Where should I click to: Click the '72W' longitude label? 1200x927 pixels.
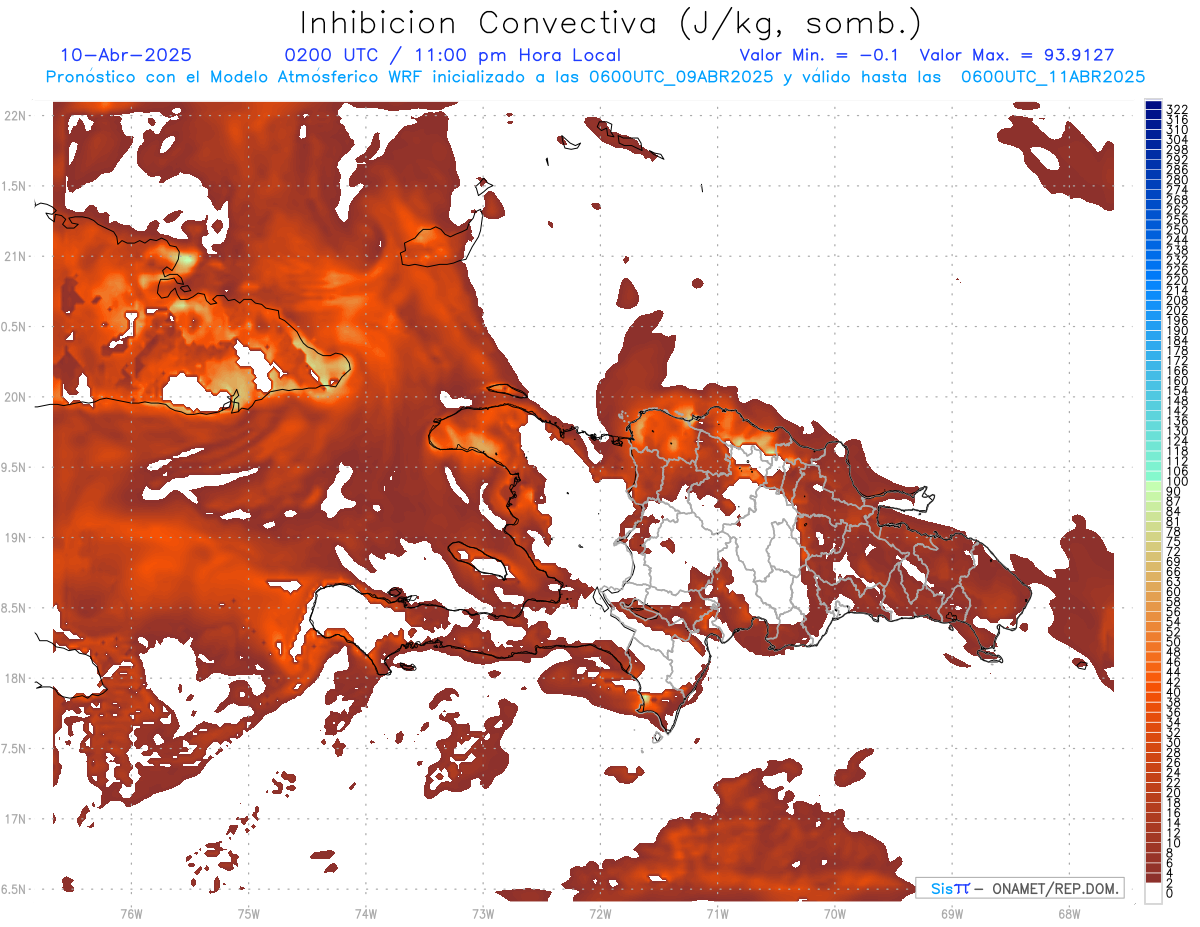pyautogui.click(x=600, y=913)
